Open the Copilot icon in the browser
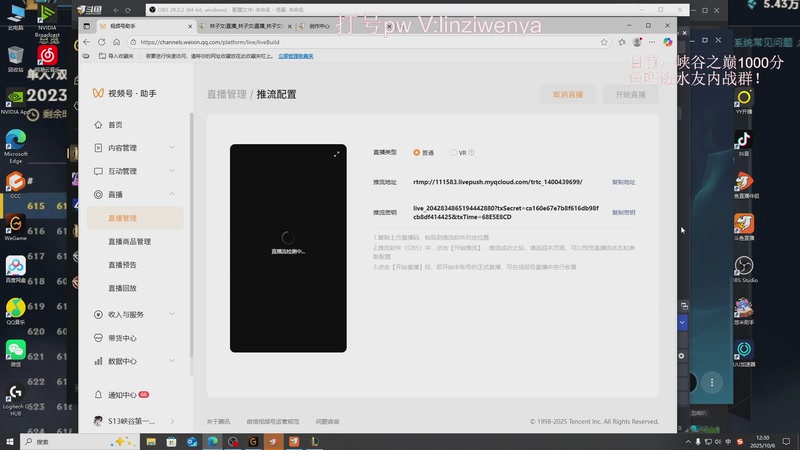Image resolution: width=800 pixels, height=450 pixels. [x=667, y=42]
